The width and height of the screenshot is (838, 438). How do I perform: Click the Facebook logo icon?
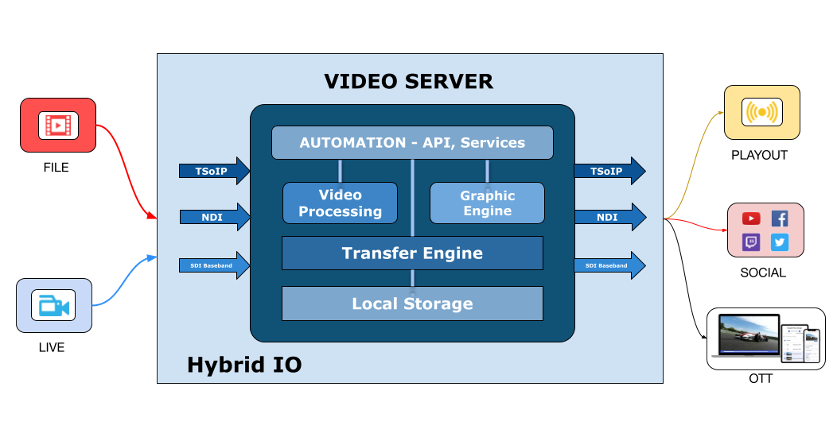pyautogui.click(x=780, y=219)
